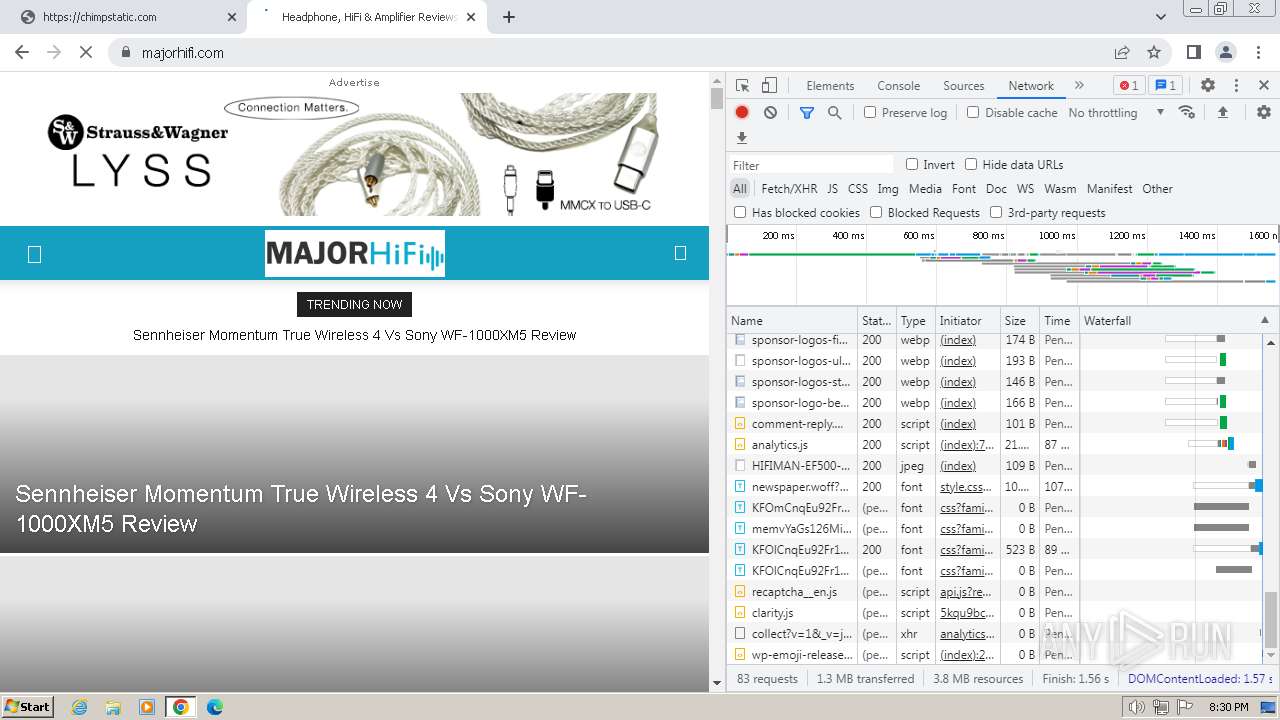Open the No throttling dropdown
The image size is (1280, 720).
pos(1116,113)
